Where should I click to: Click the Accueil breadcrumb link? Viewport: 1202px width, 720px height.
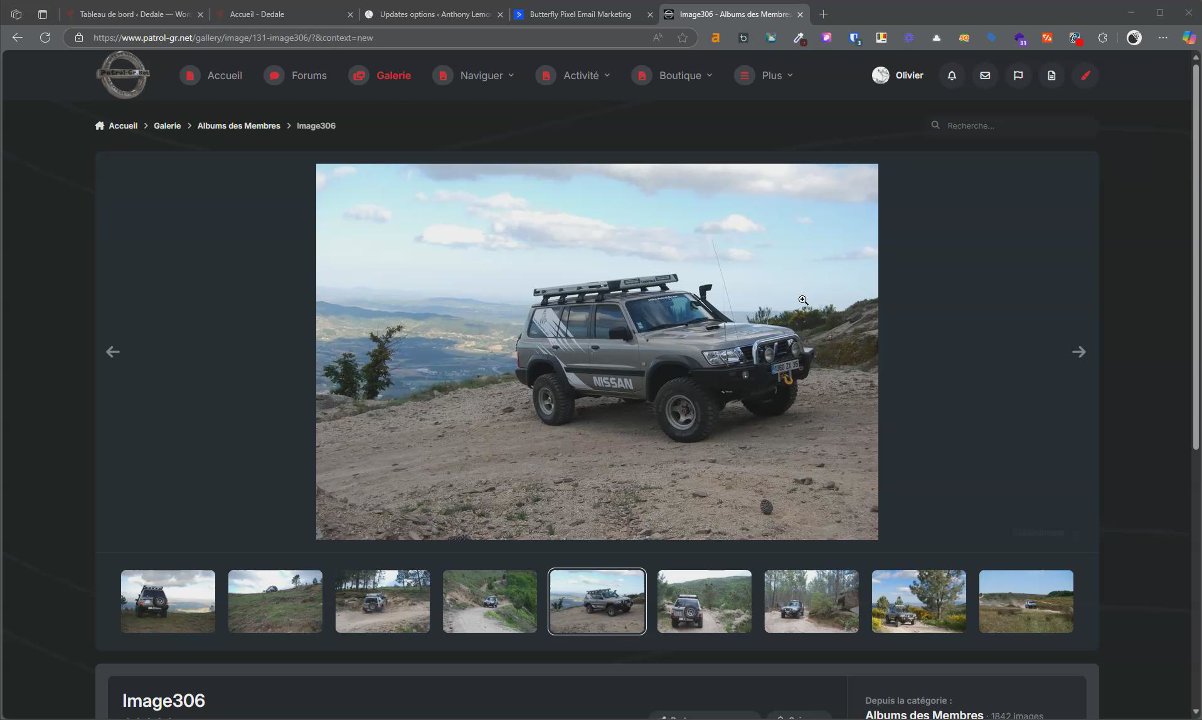123,126
